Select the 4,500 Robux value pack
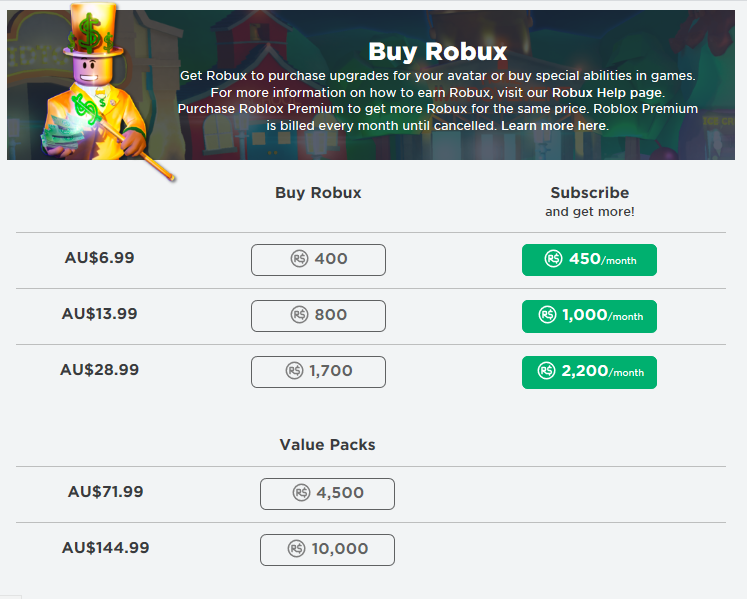 [327, 494]
